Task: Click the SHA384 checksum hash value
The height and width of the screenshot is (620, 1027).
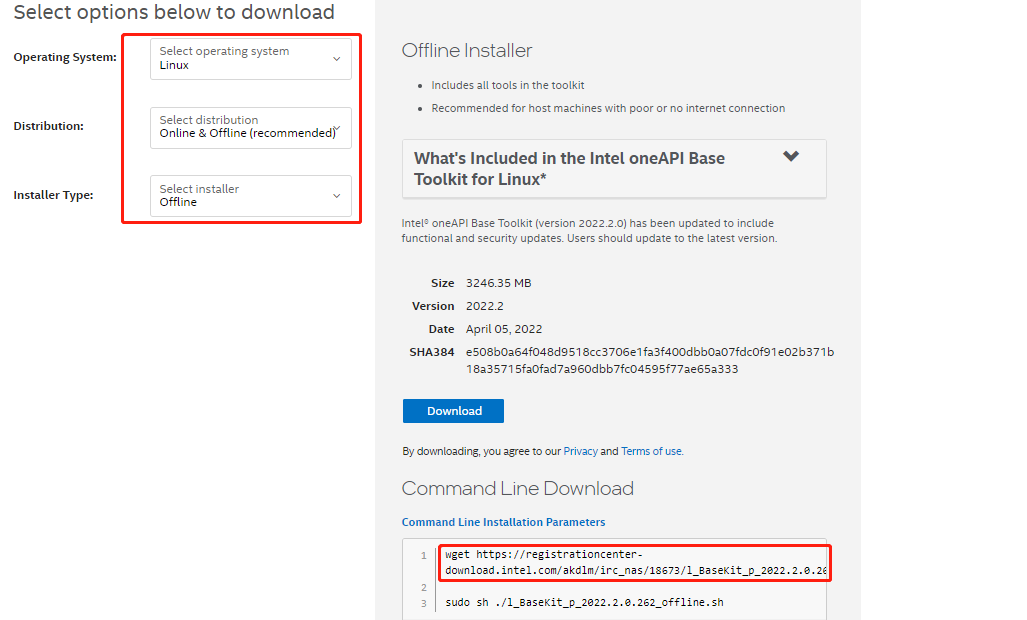Action: pyautogui.click(x=649, y=360)
